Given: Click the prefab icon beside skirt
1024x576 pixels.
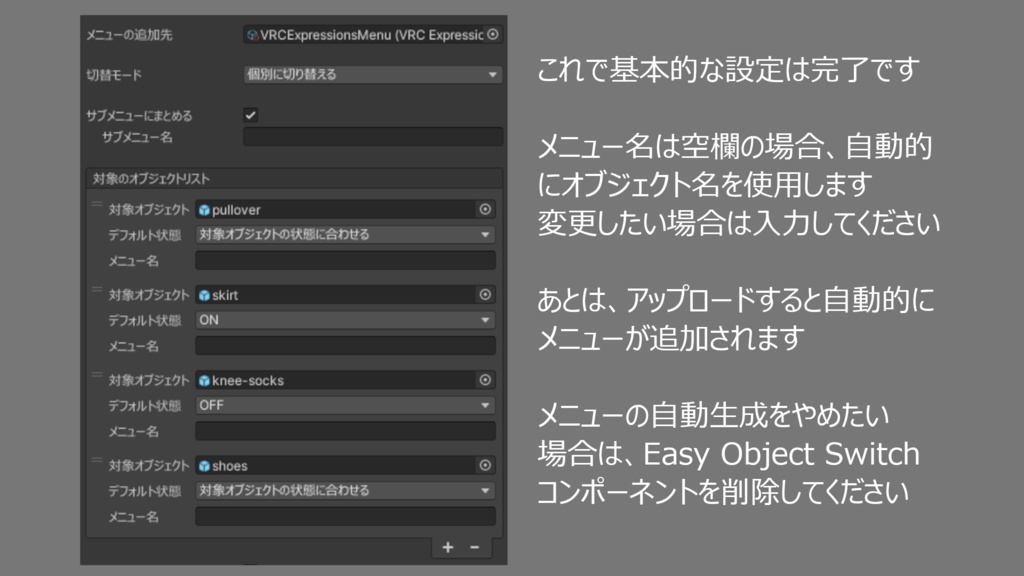Looking at the screenshot, I should point(204,295).
